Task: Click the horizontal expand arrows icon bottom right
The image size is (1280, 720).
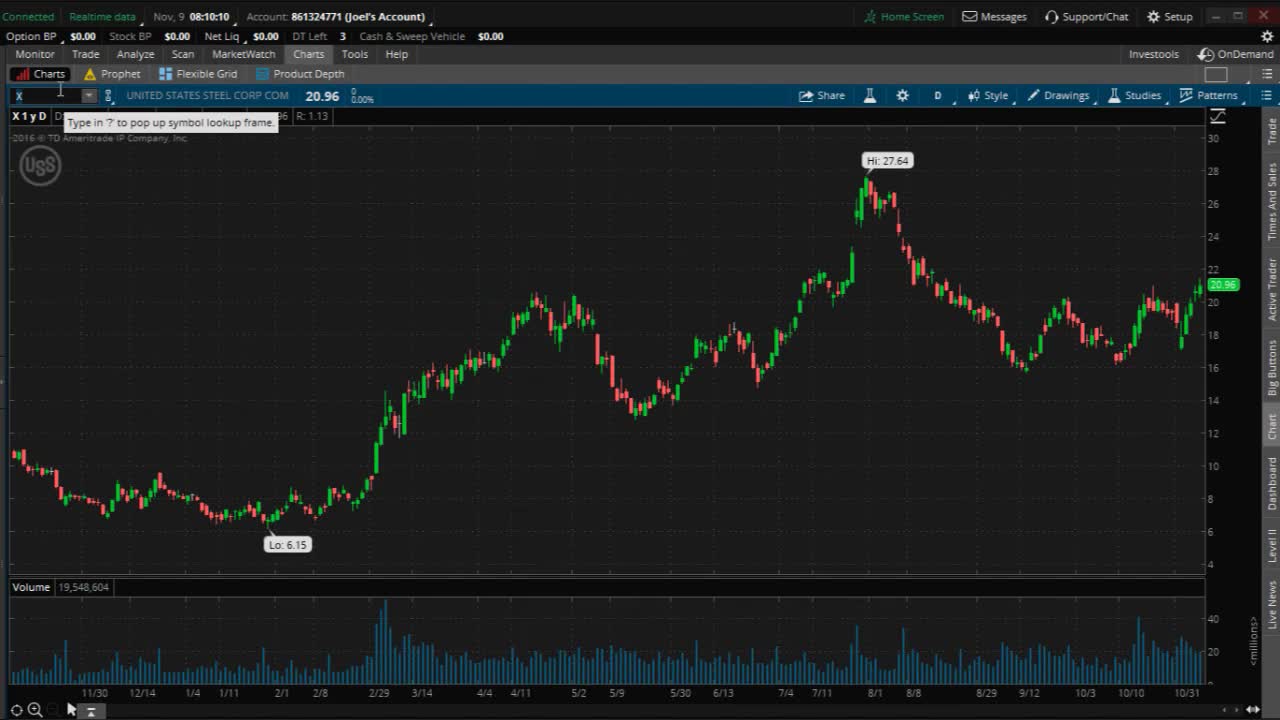Action: click(x=1253, y=710)
